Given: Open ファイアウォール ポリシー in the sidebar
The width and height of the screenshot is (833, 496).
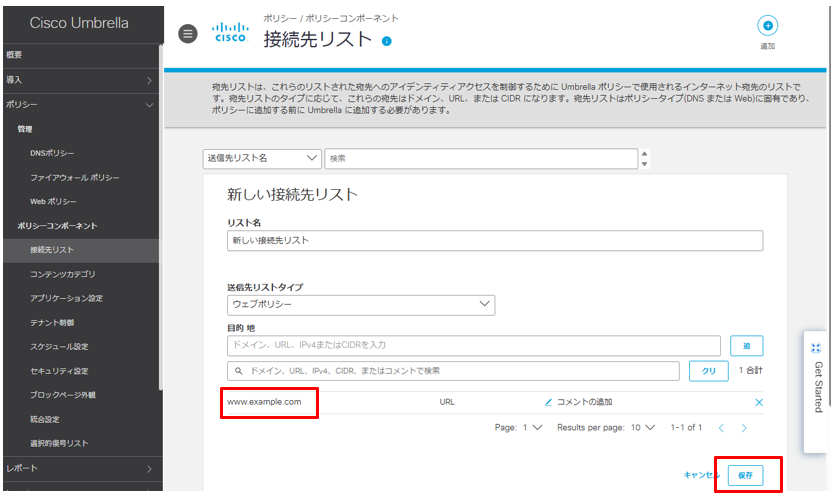Looking at the screenshot, I should click(74, 177).
